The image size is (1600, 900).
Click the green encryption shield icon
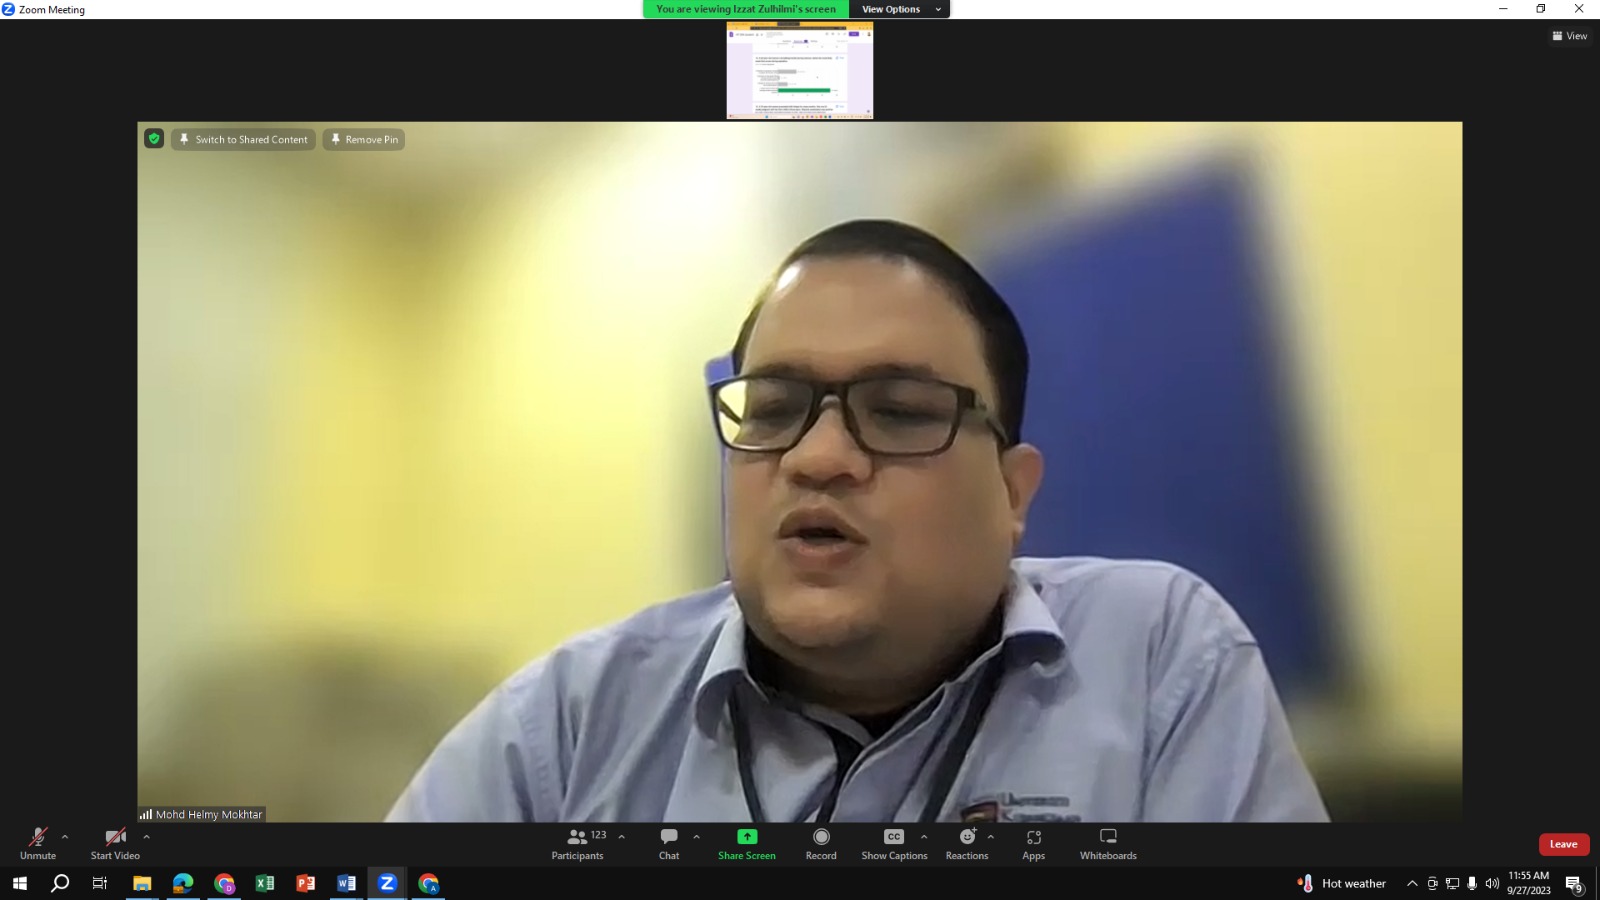[154, 139]
